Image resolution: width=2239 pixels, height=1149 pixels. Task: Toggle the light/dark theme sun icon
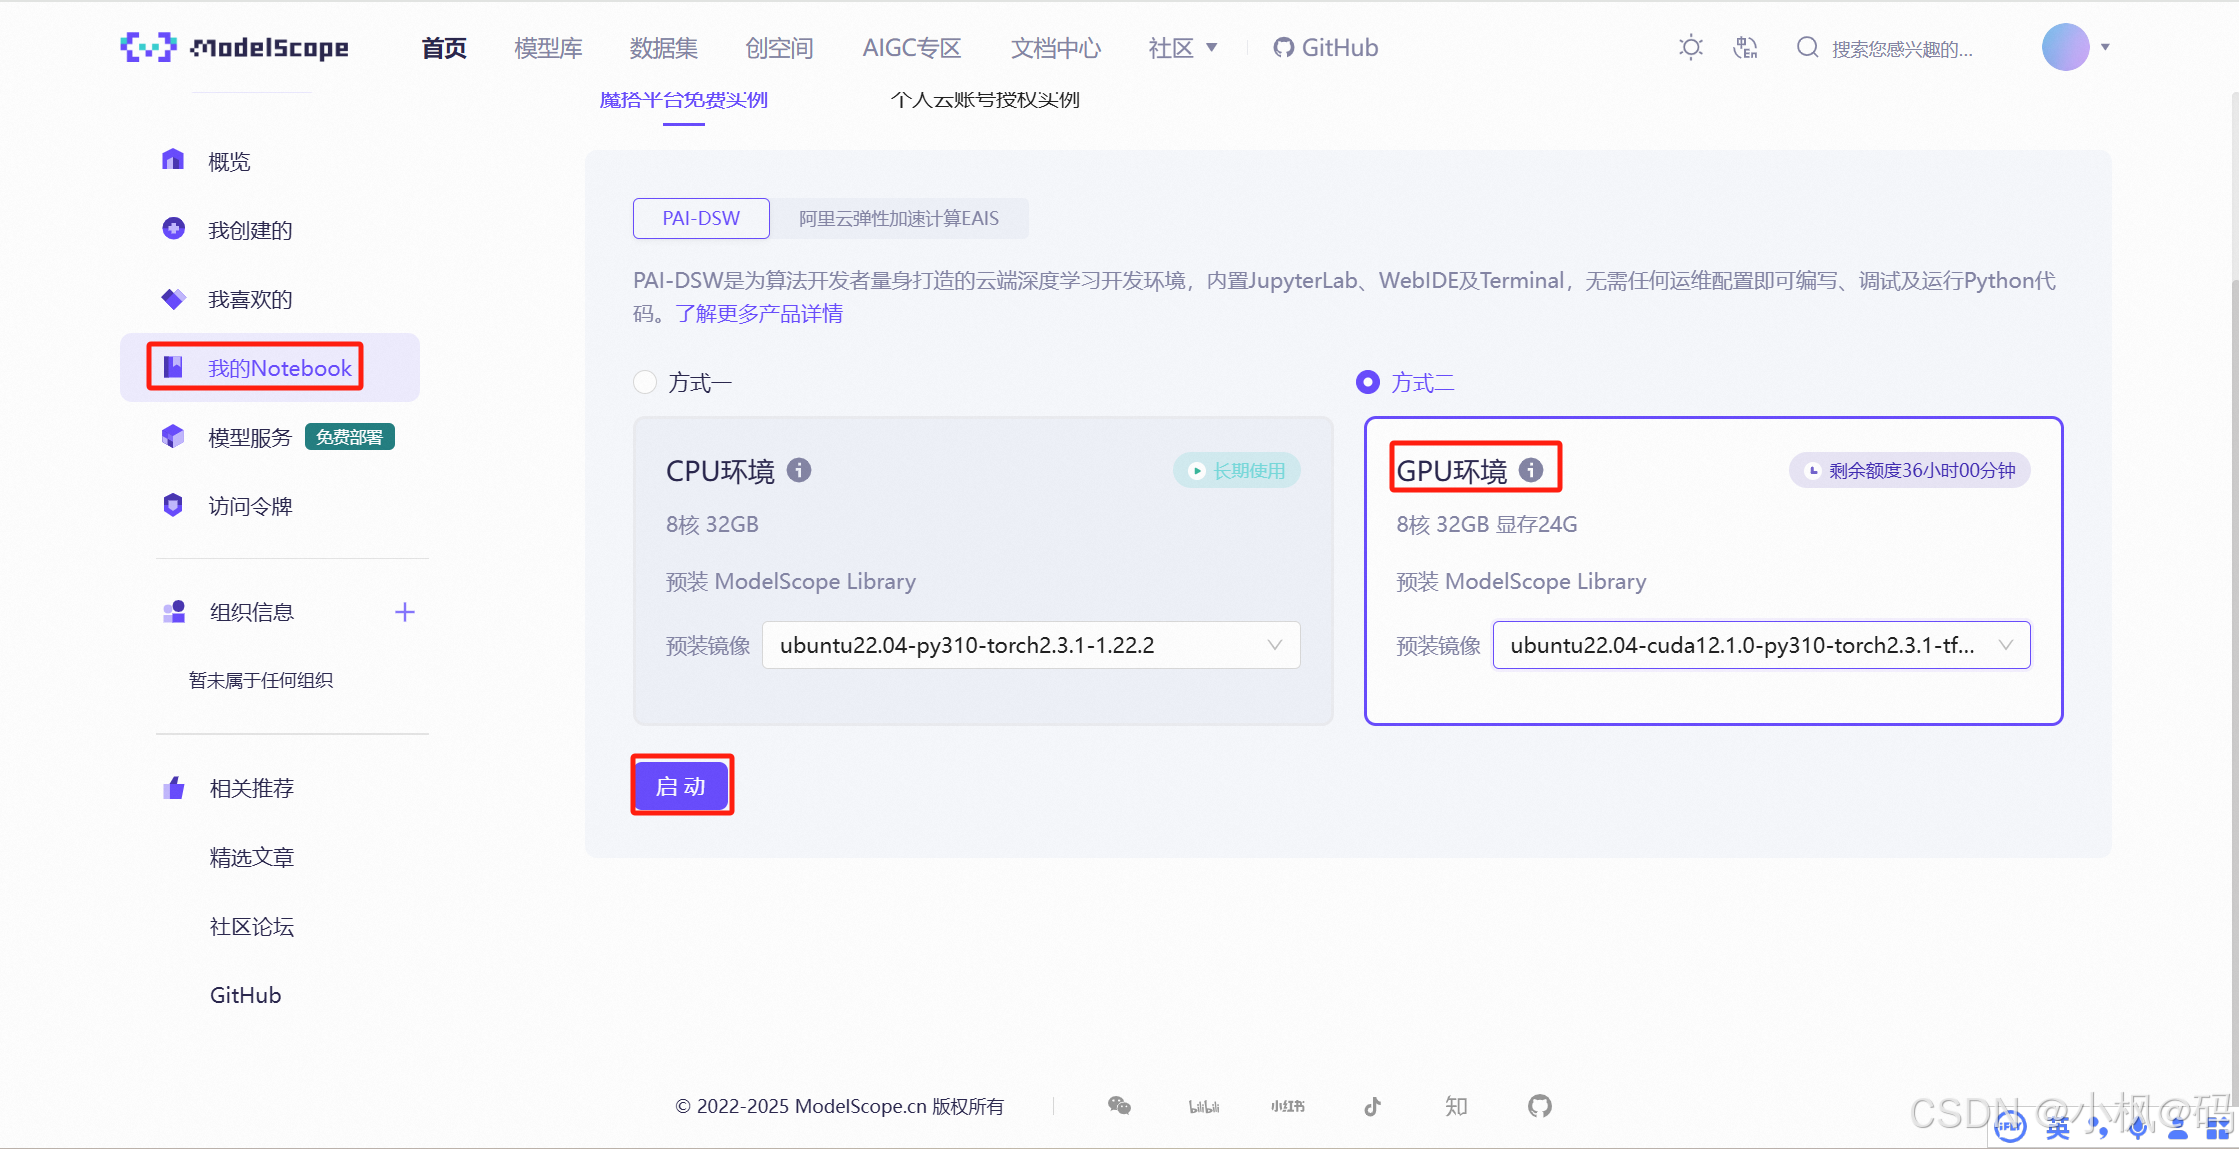click(x=1690, y=47)
